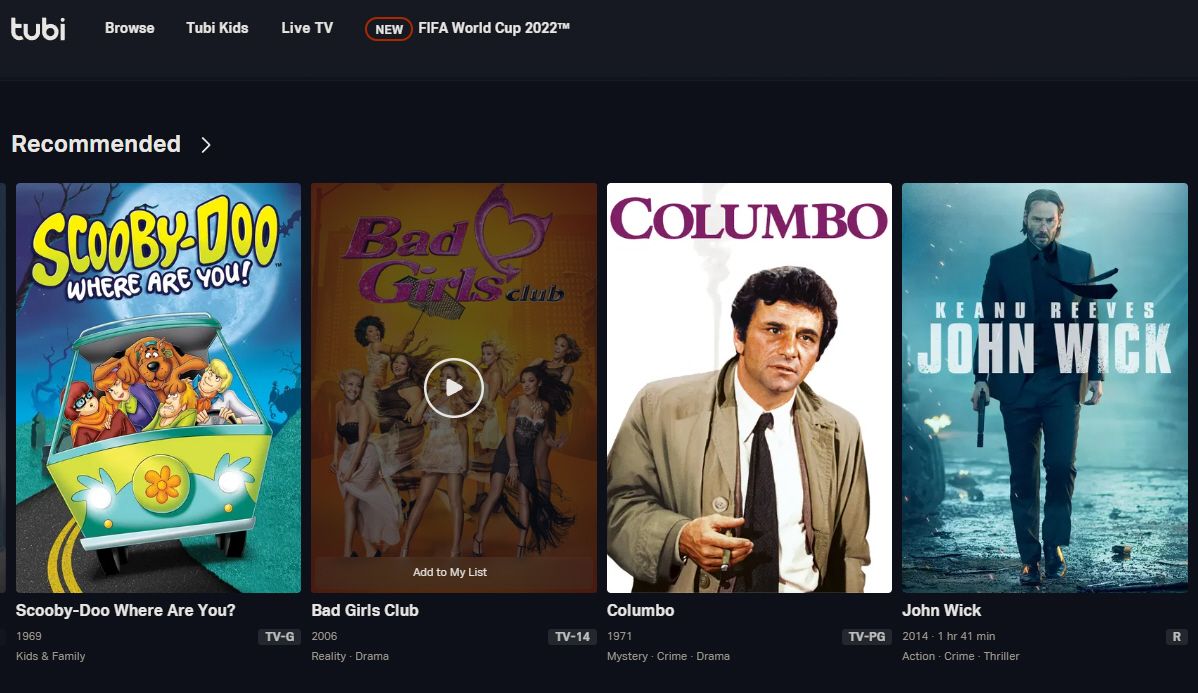1198x693 pixels.
Task: Open FIFA World Cup 2022 section
Action: pyautogui.click(x=494, y=28)
